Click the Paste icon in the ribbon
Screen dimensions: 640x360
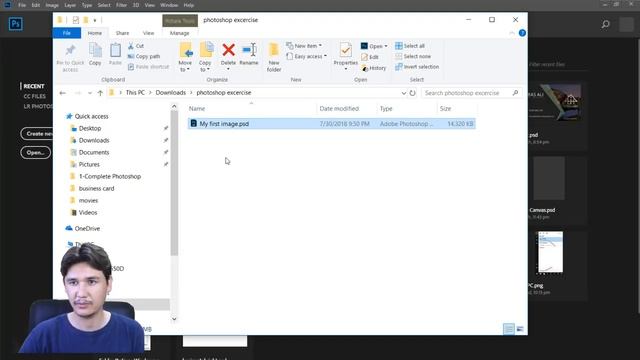pos(115,54)
